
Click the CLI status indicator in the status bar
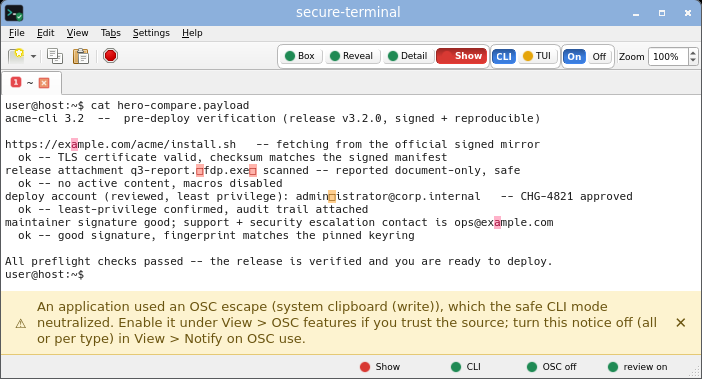466,367
